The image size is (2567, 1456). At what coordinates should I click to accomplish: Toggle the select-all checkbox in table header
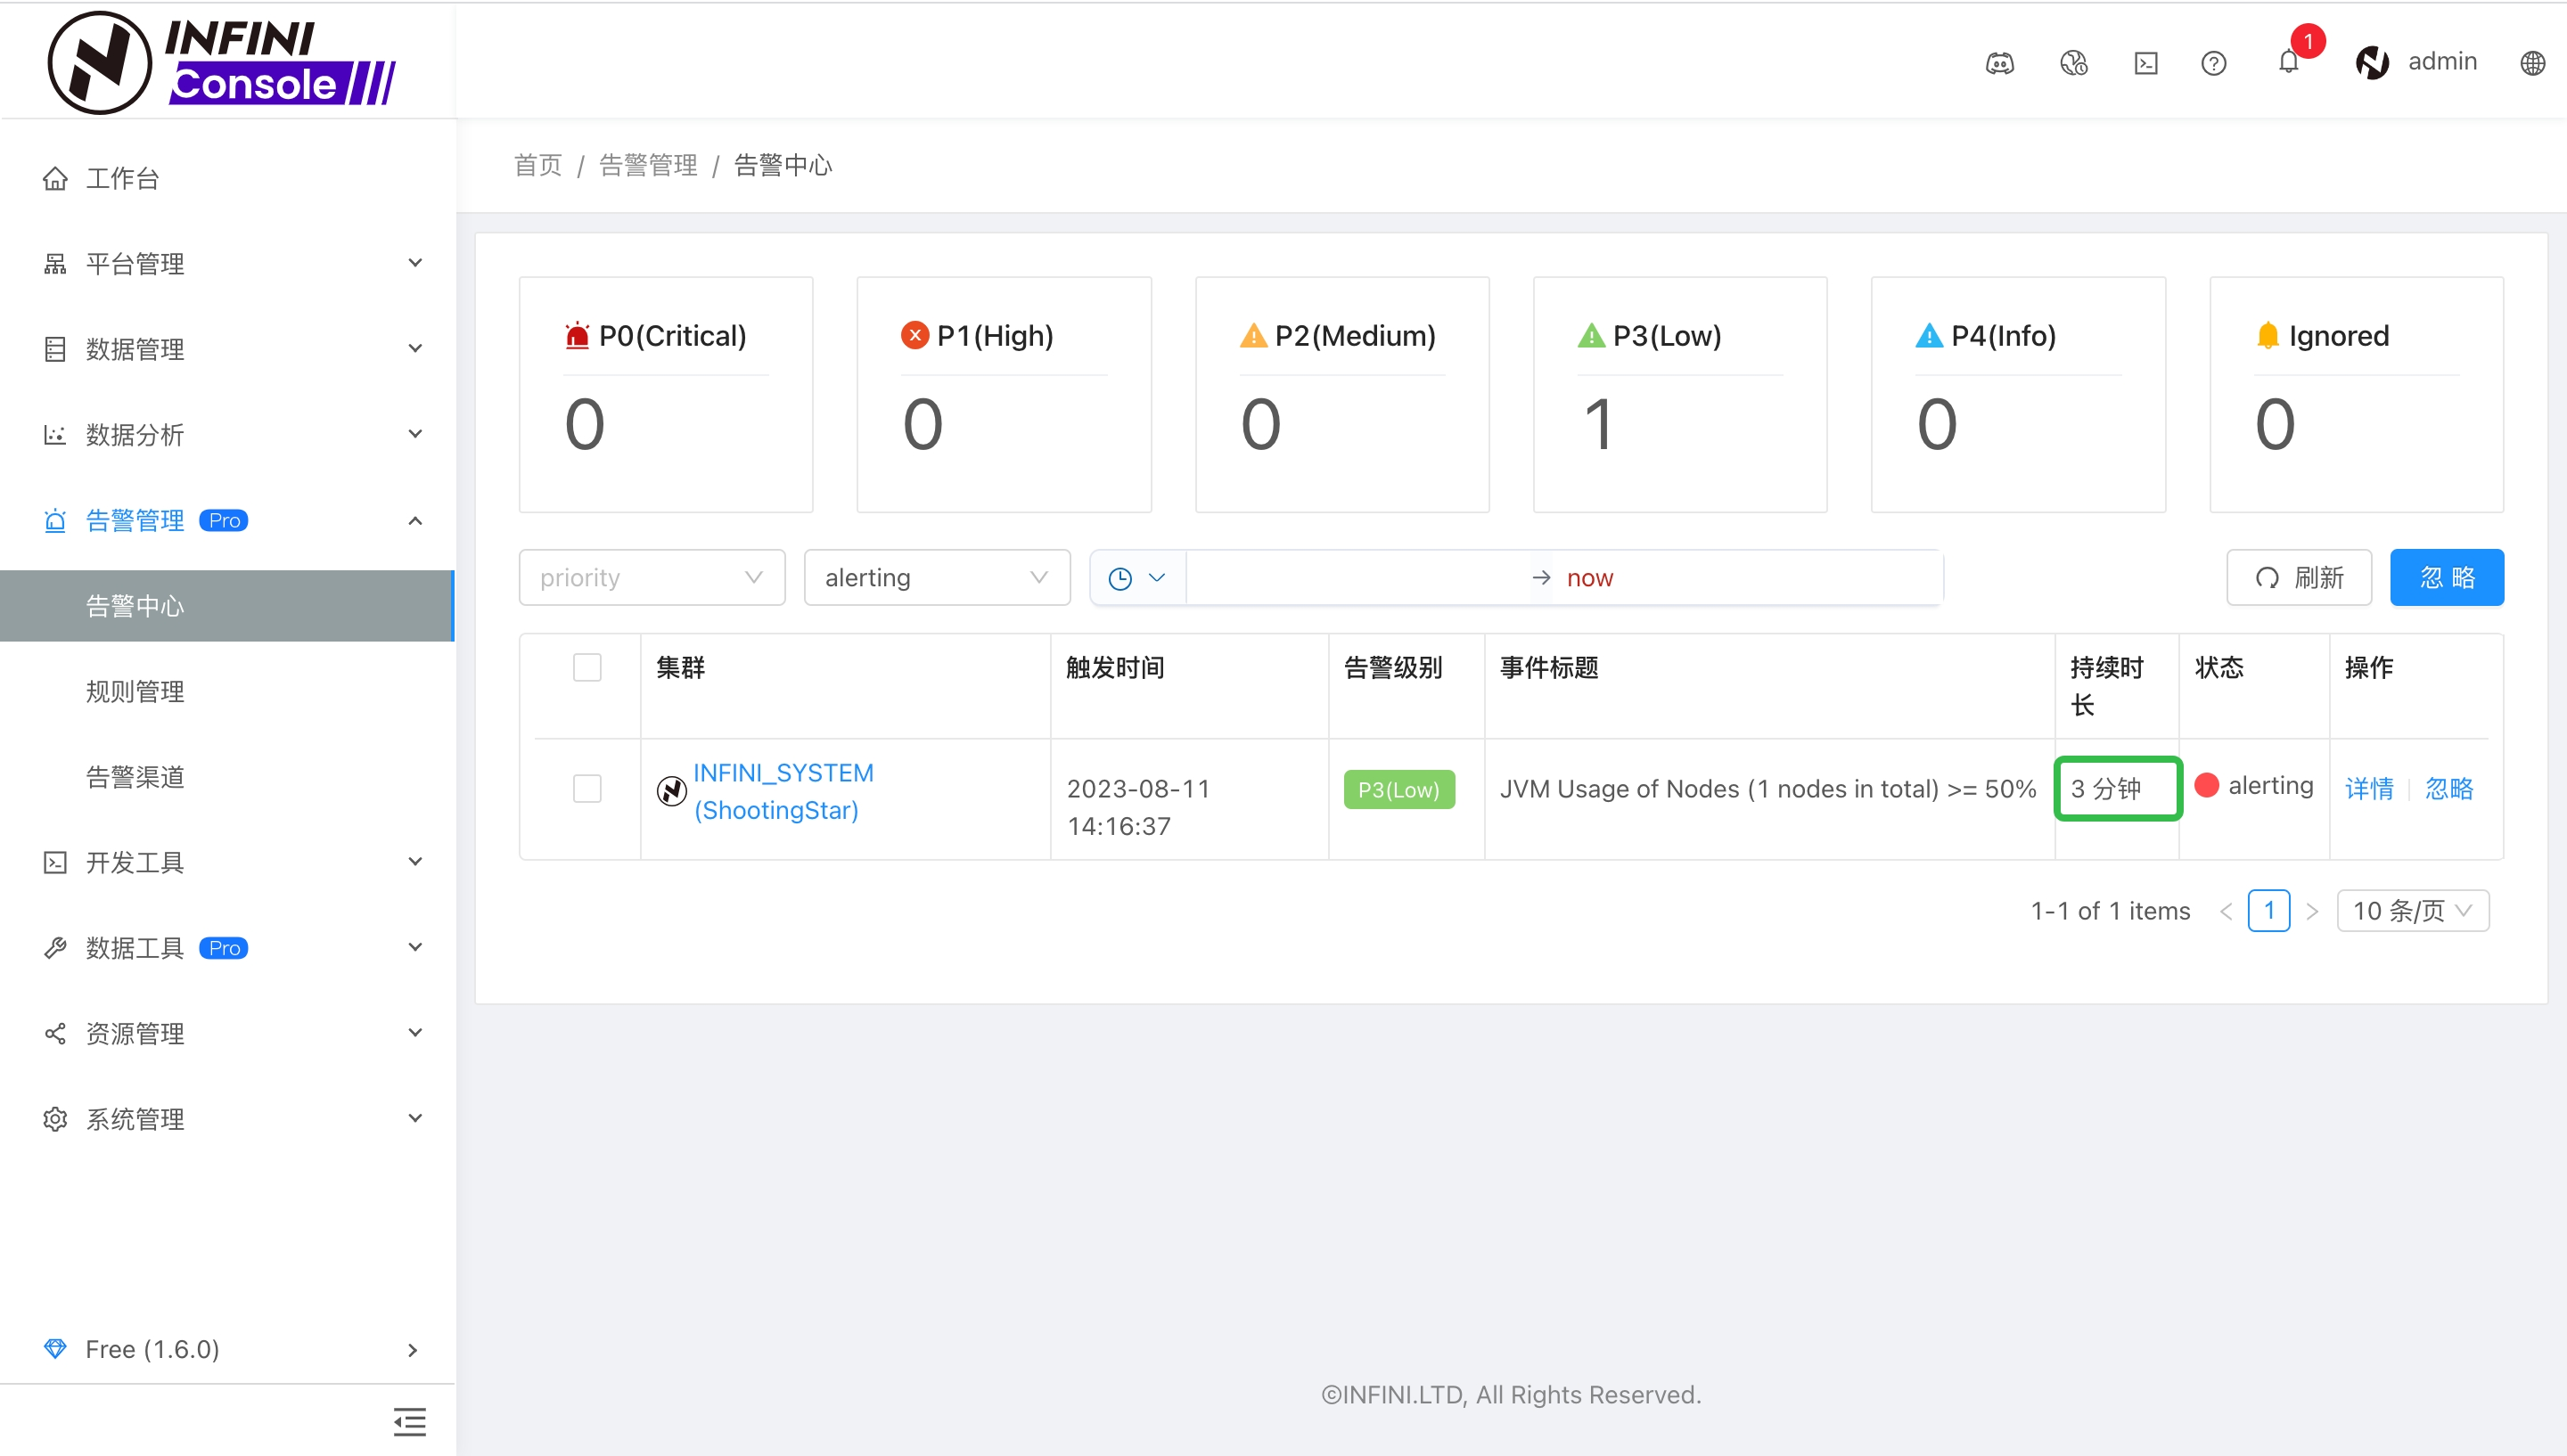click(587, 667)
